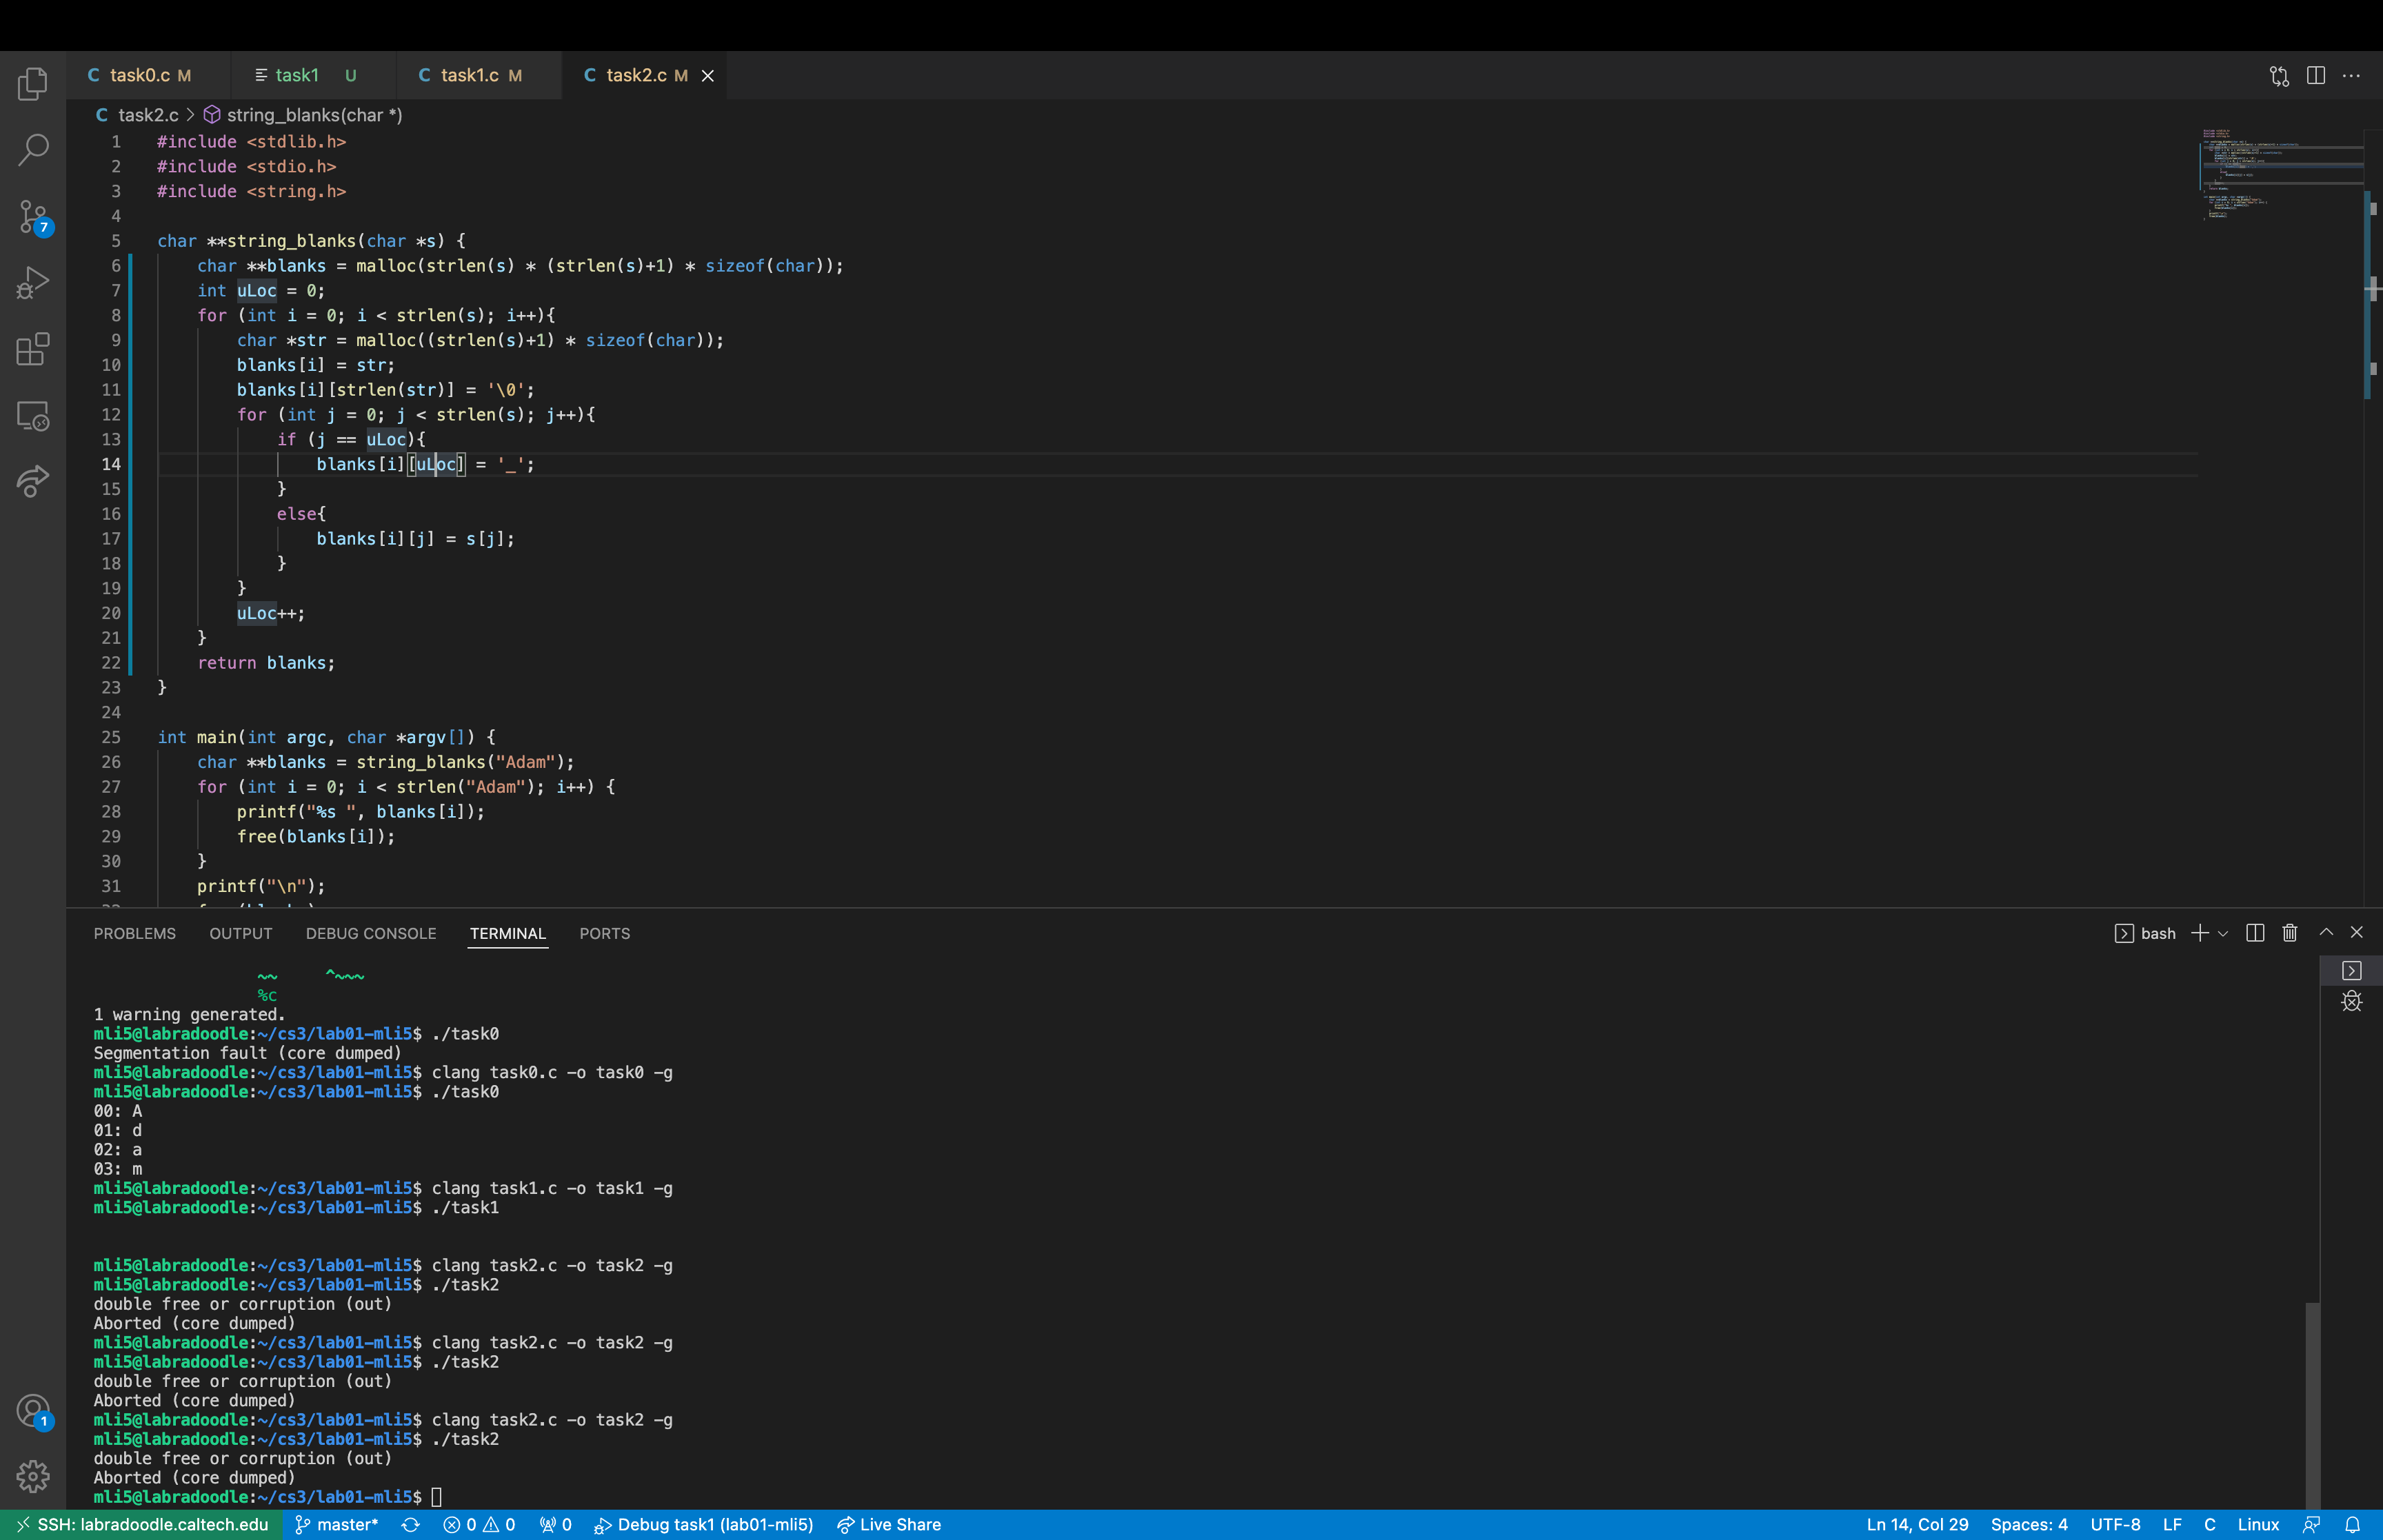2383x1540 pixels.
Task: Delete the terminal with the trash icon
Action: tap(2289, 933)
